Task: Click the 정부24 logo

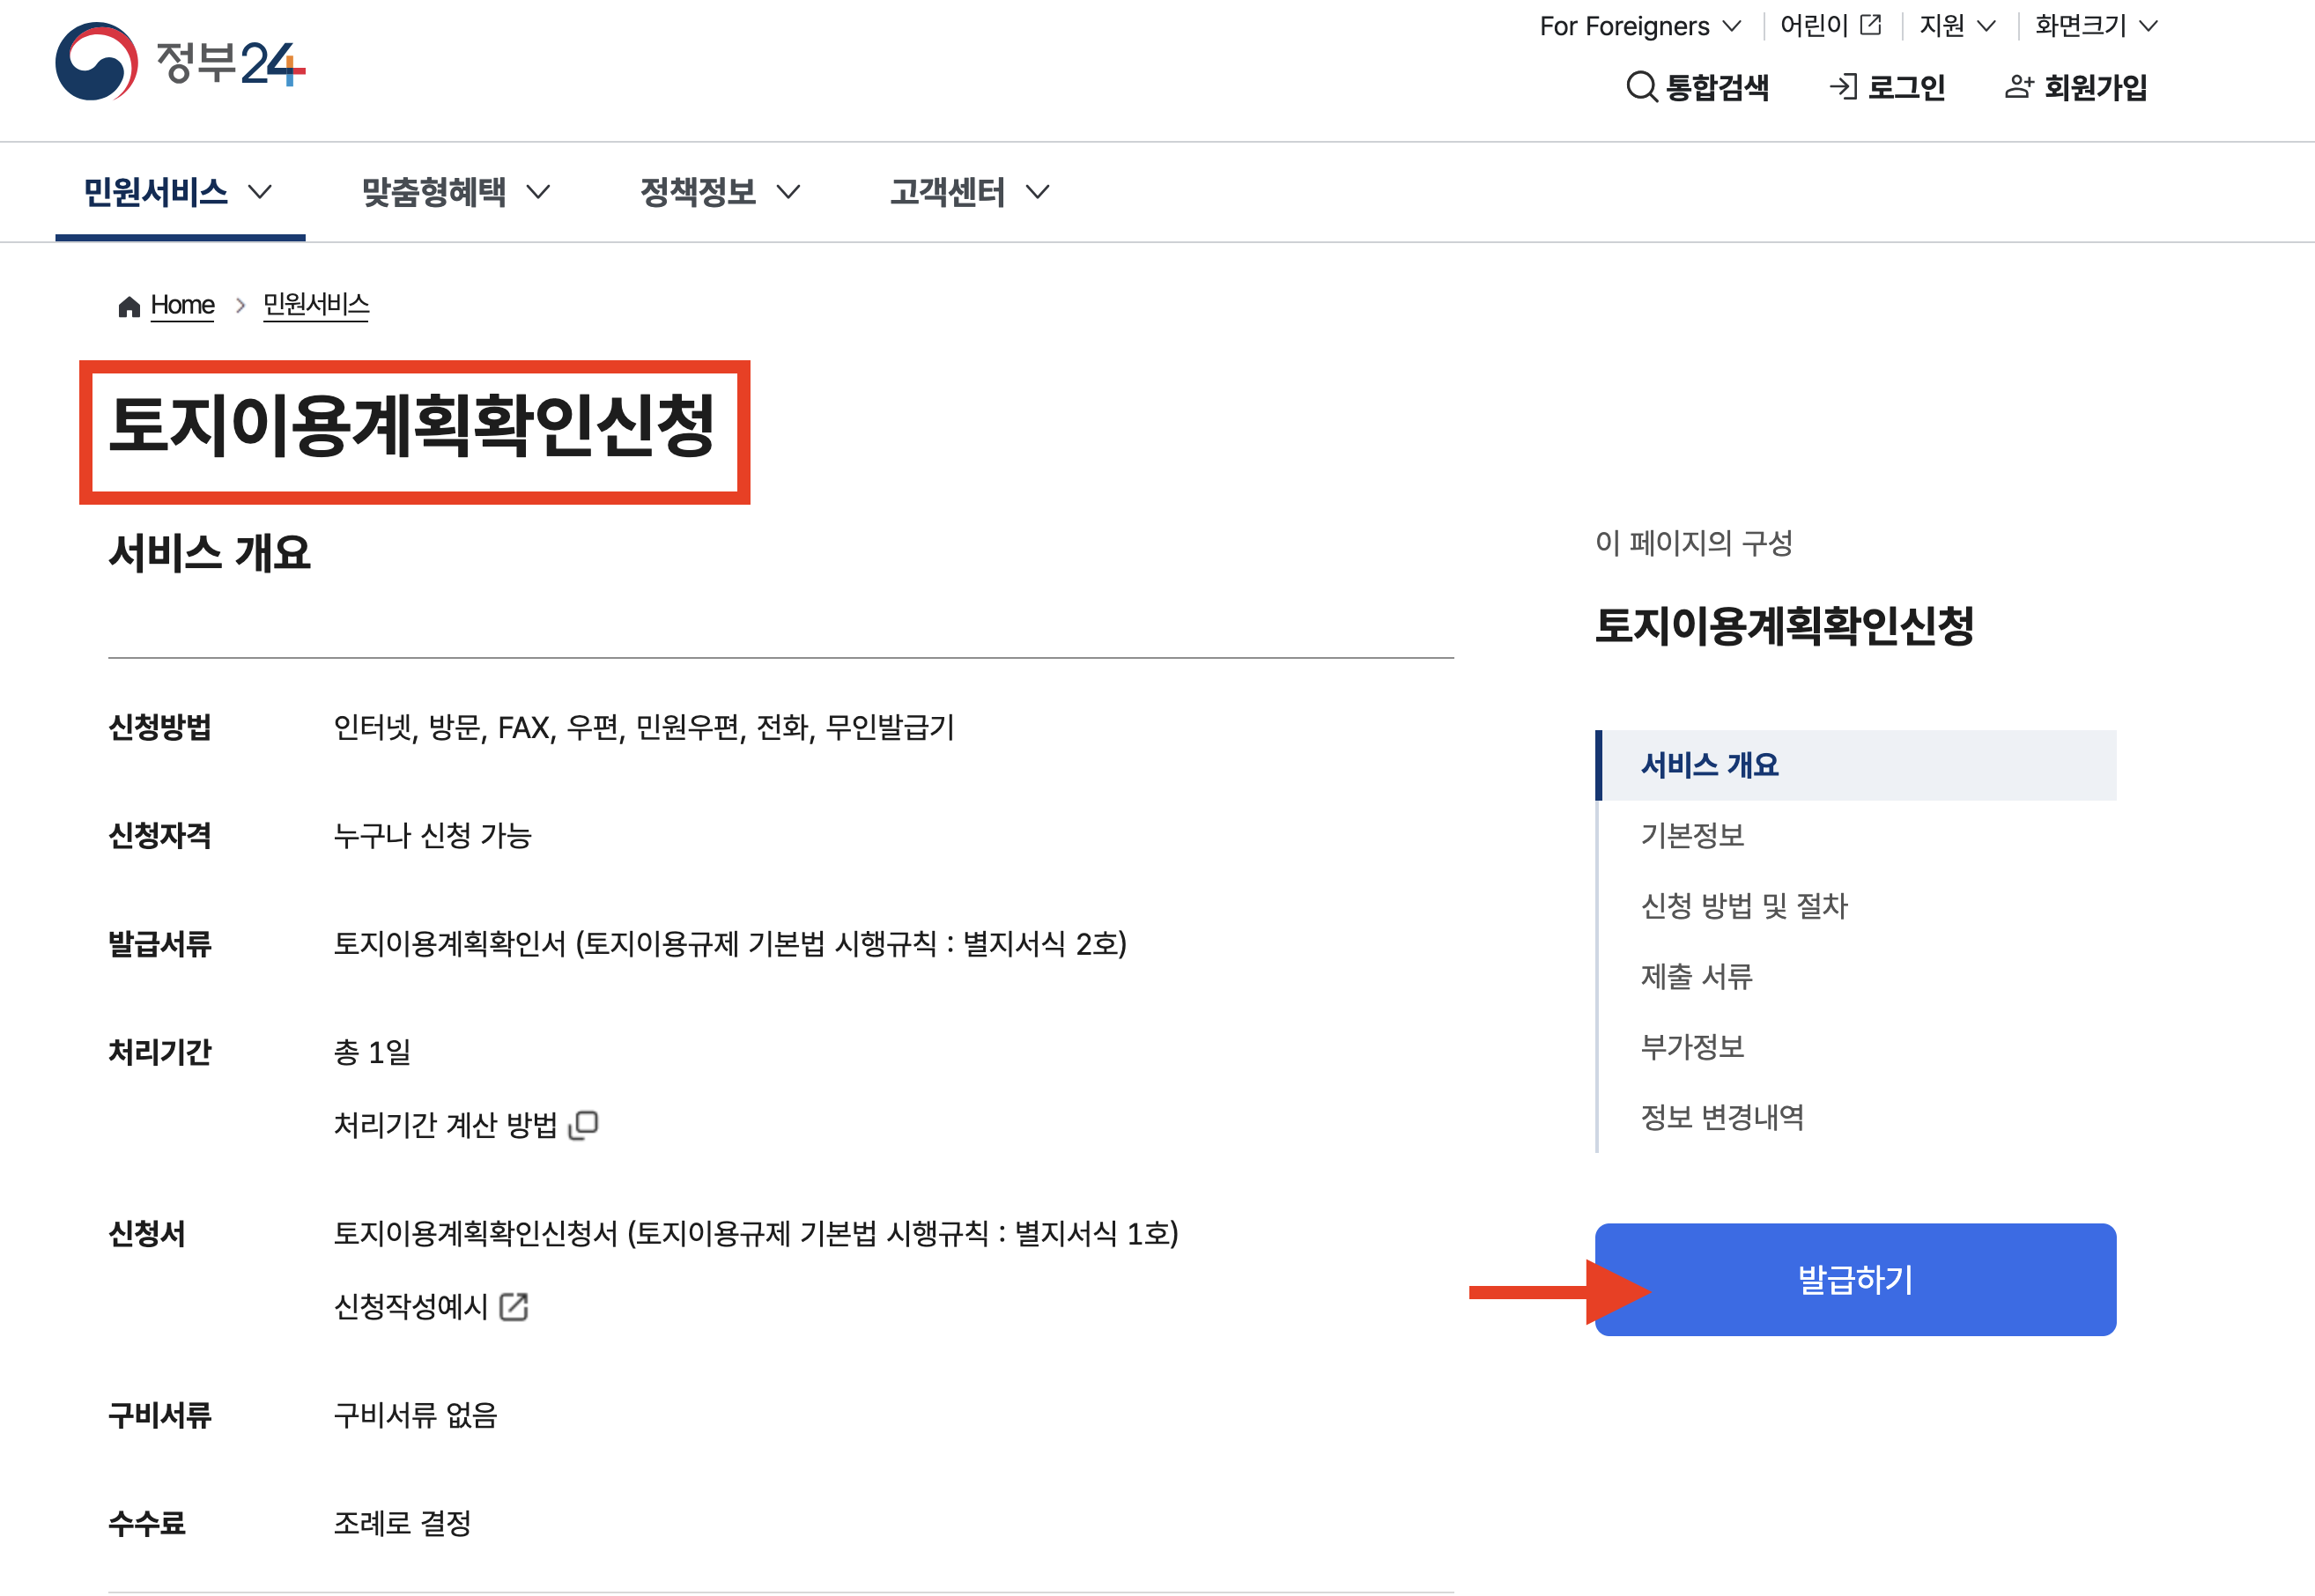Action: point(180,62)
